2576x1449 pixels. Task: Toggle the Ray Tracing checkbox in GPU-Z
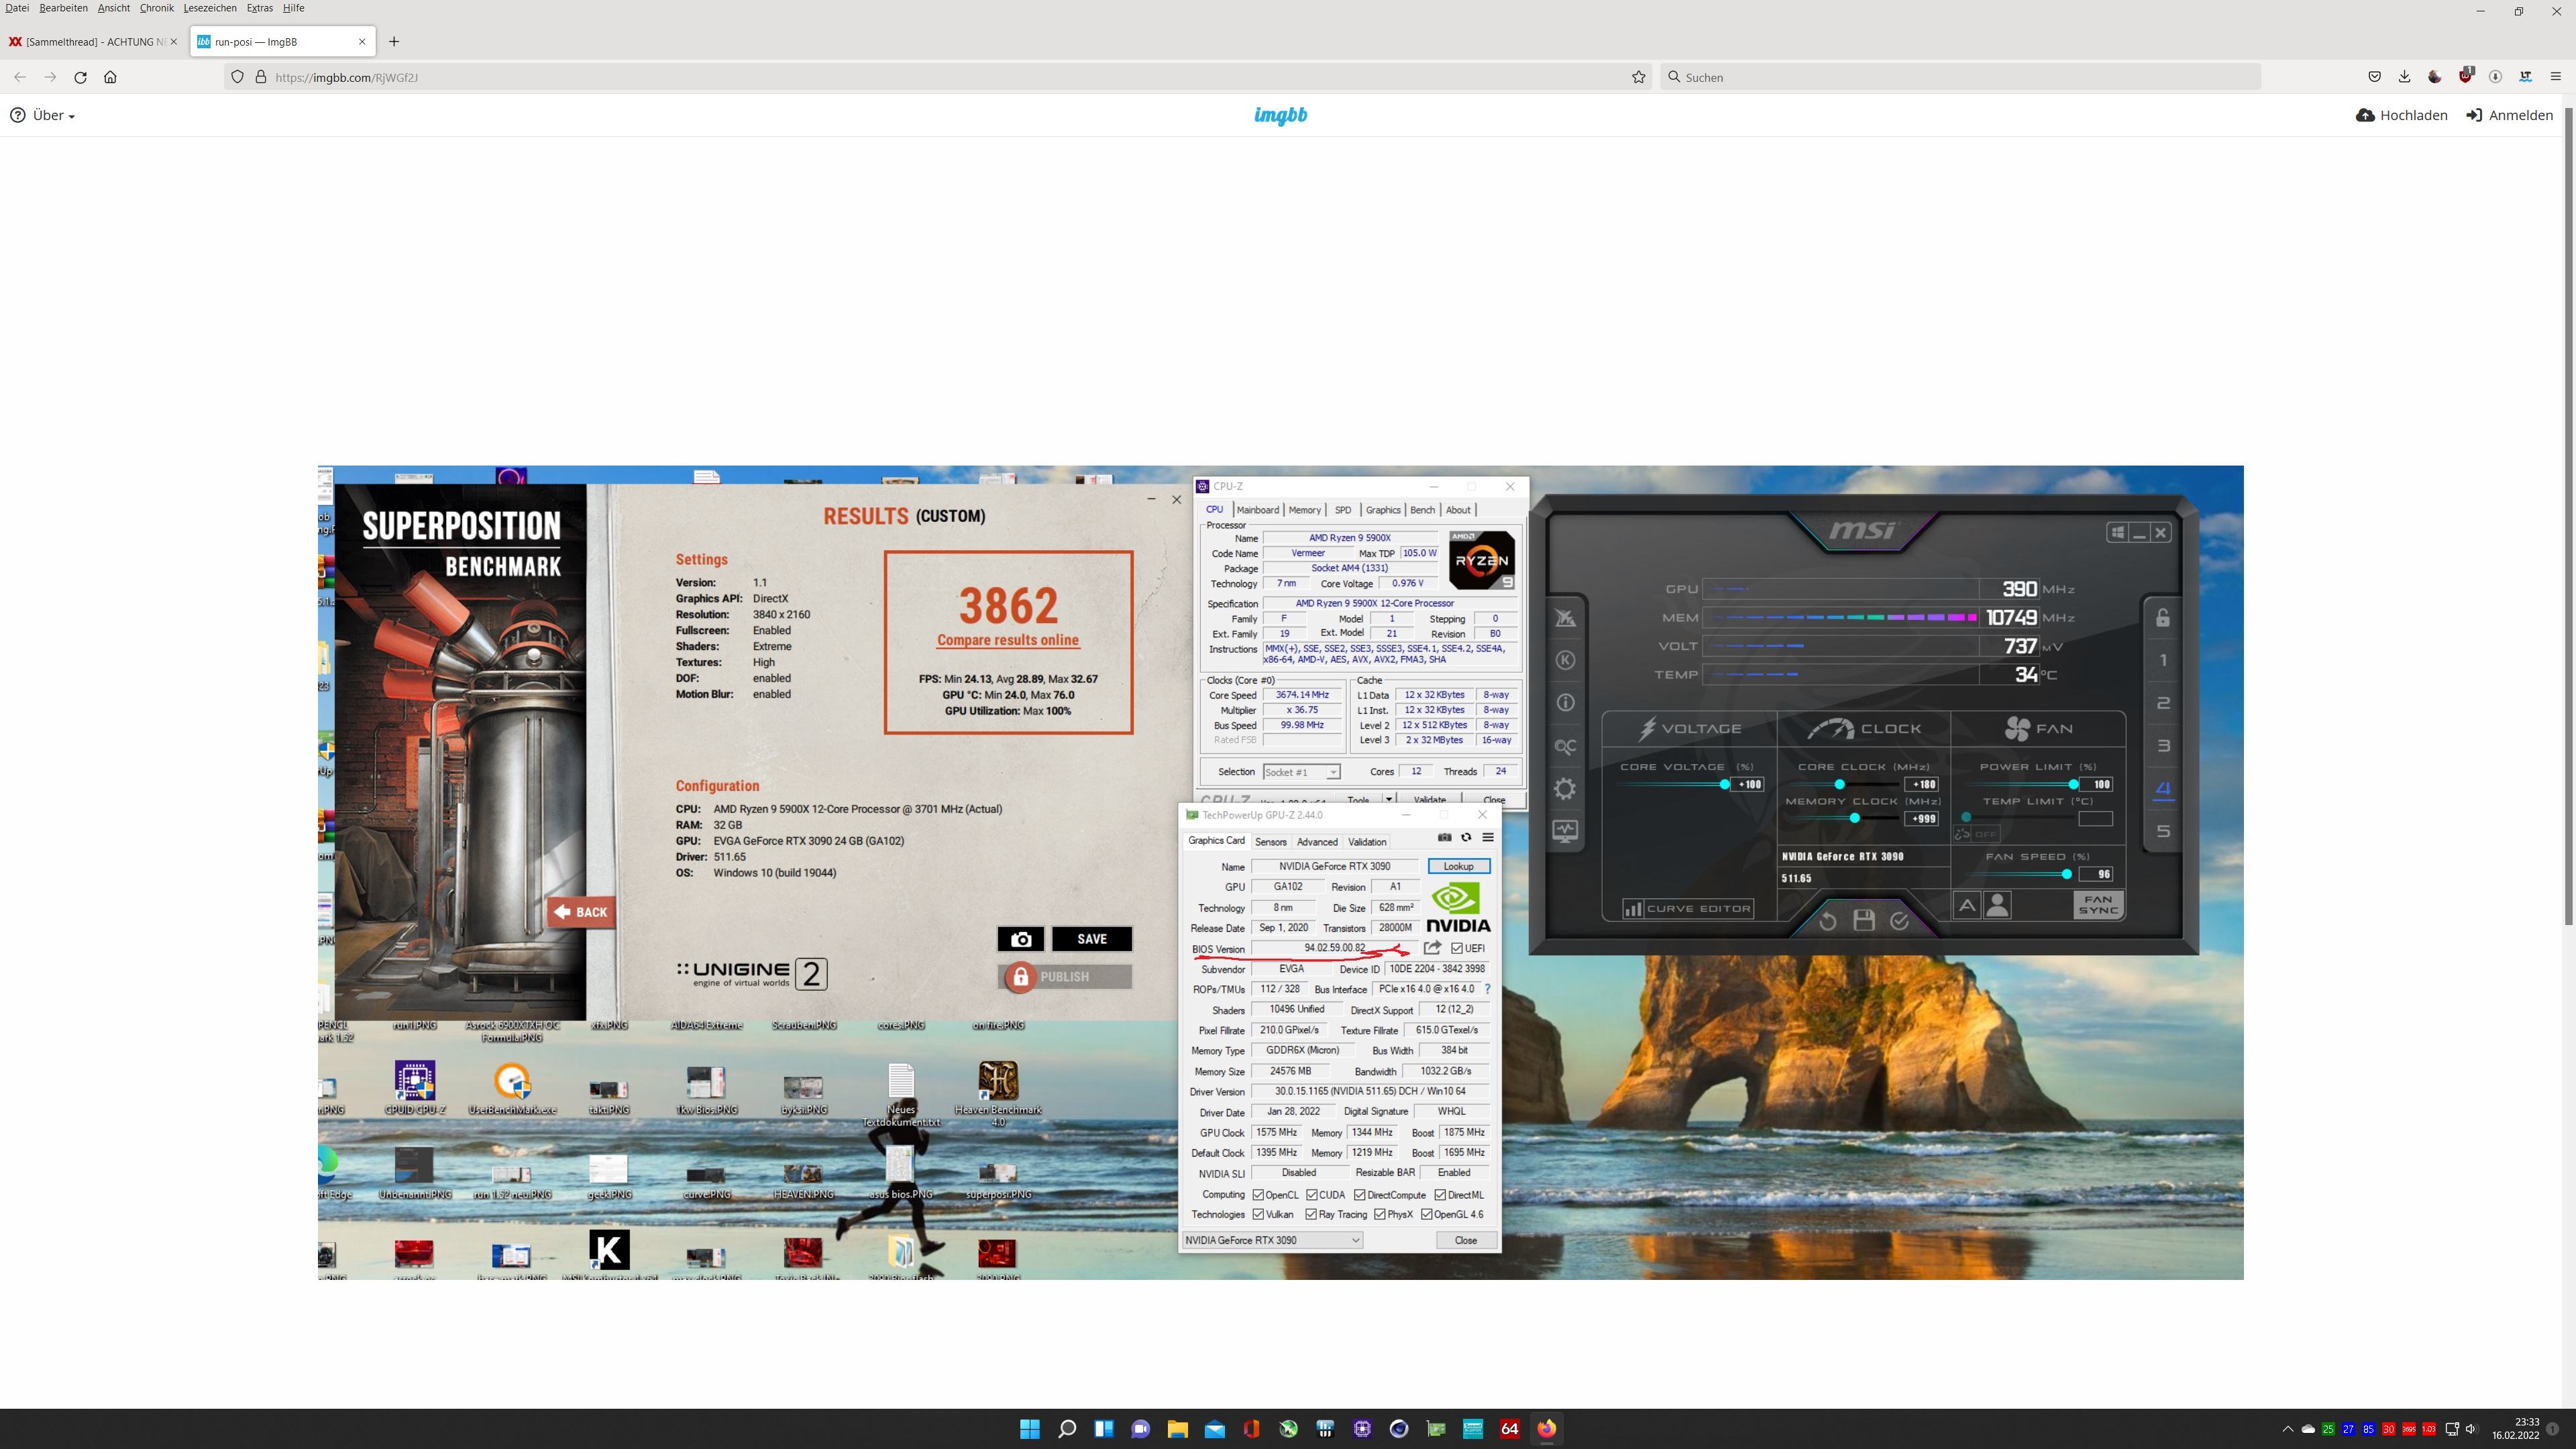point(1311,1214)
